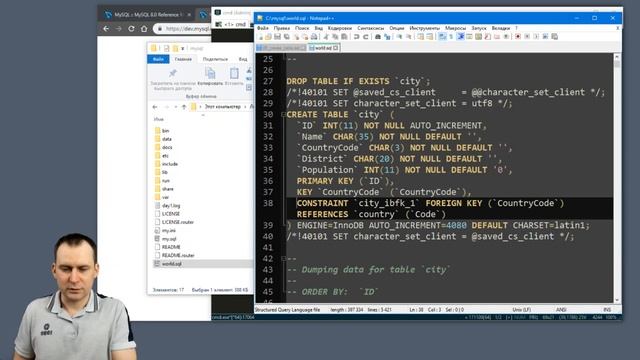This screenshot has height=360, width=640.
Task: Toggle Word Wrap icon in Notepad++ toolbar
Action: [x=442, y=37]
